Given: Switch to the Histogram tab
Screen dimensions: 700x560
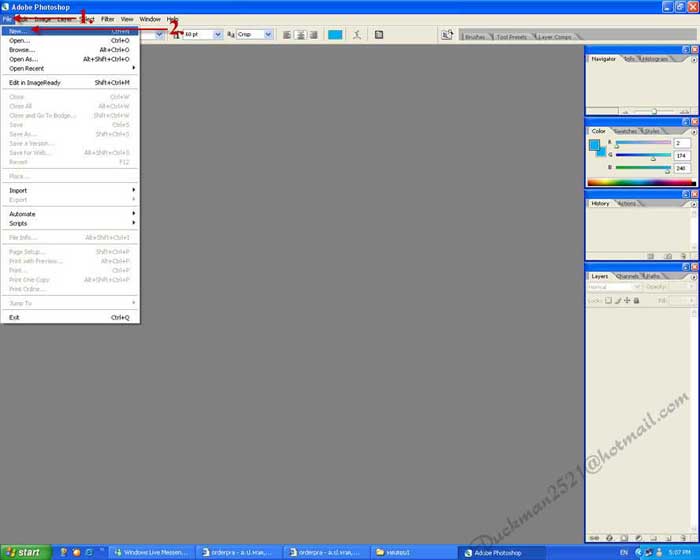Looking at the screenshot, I should [654, 59].
